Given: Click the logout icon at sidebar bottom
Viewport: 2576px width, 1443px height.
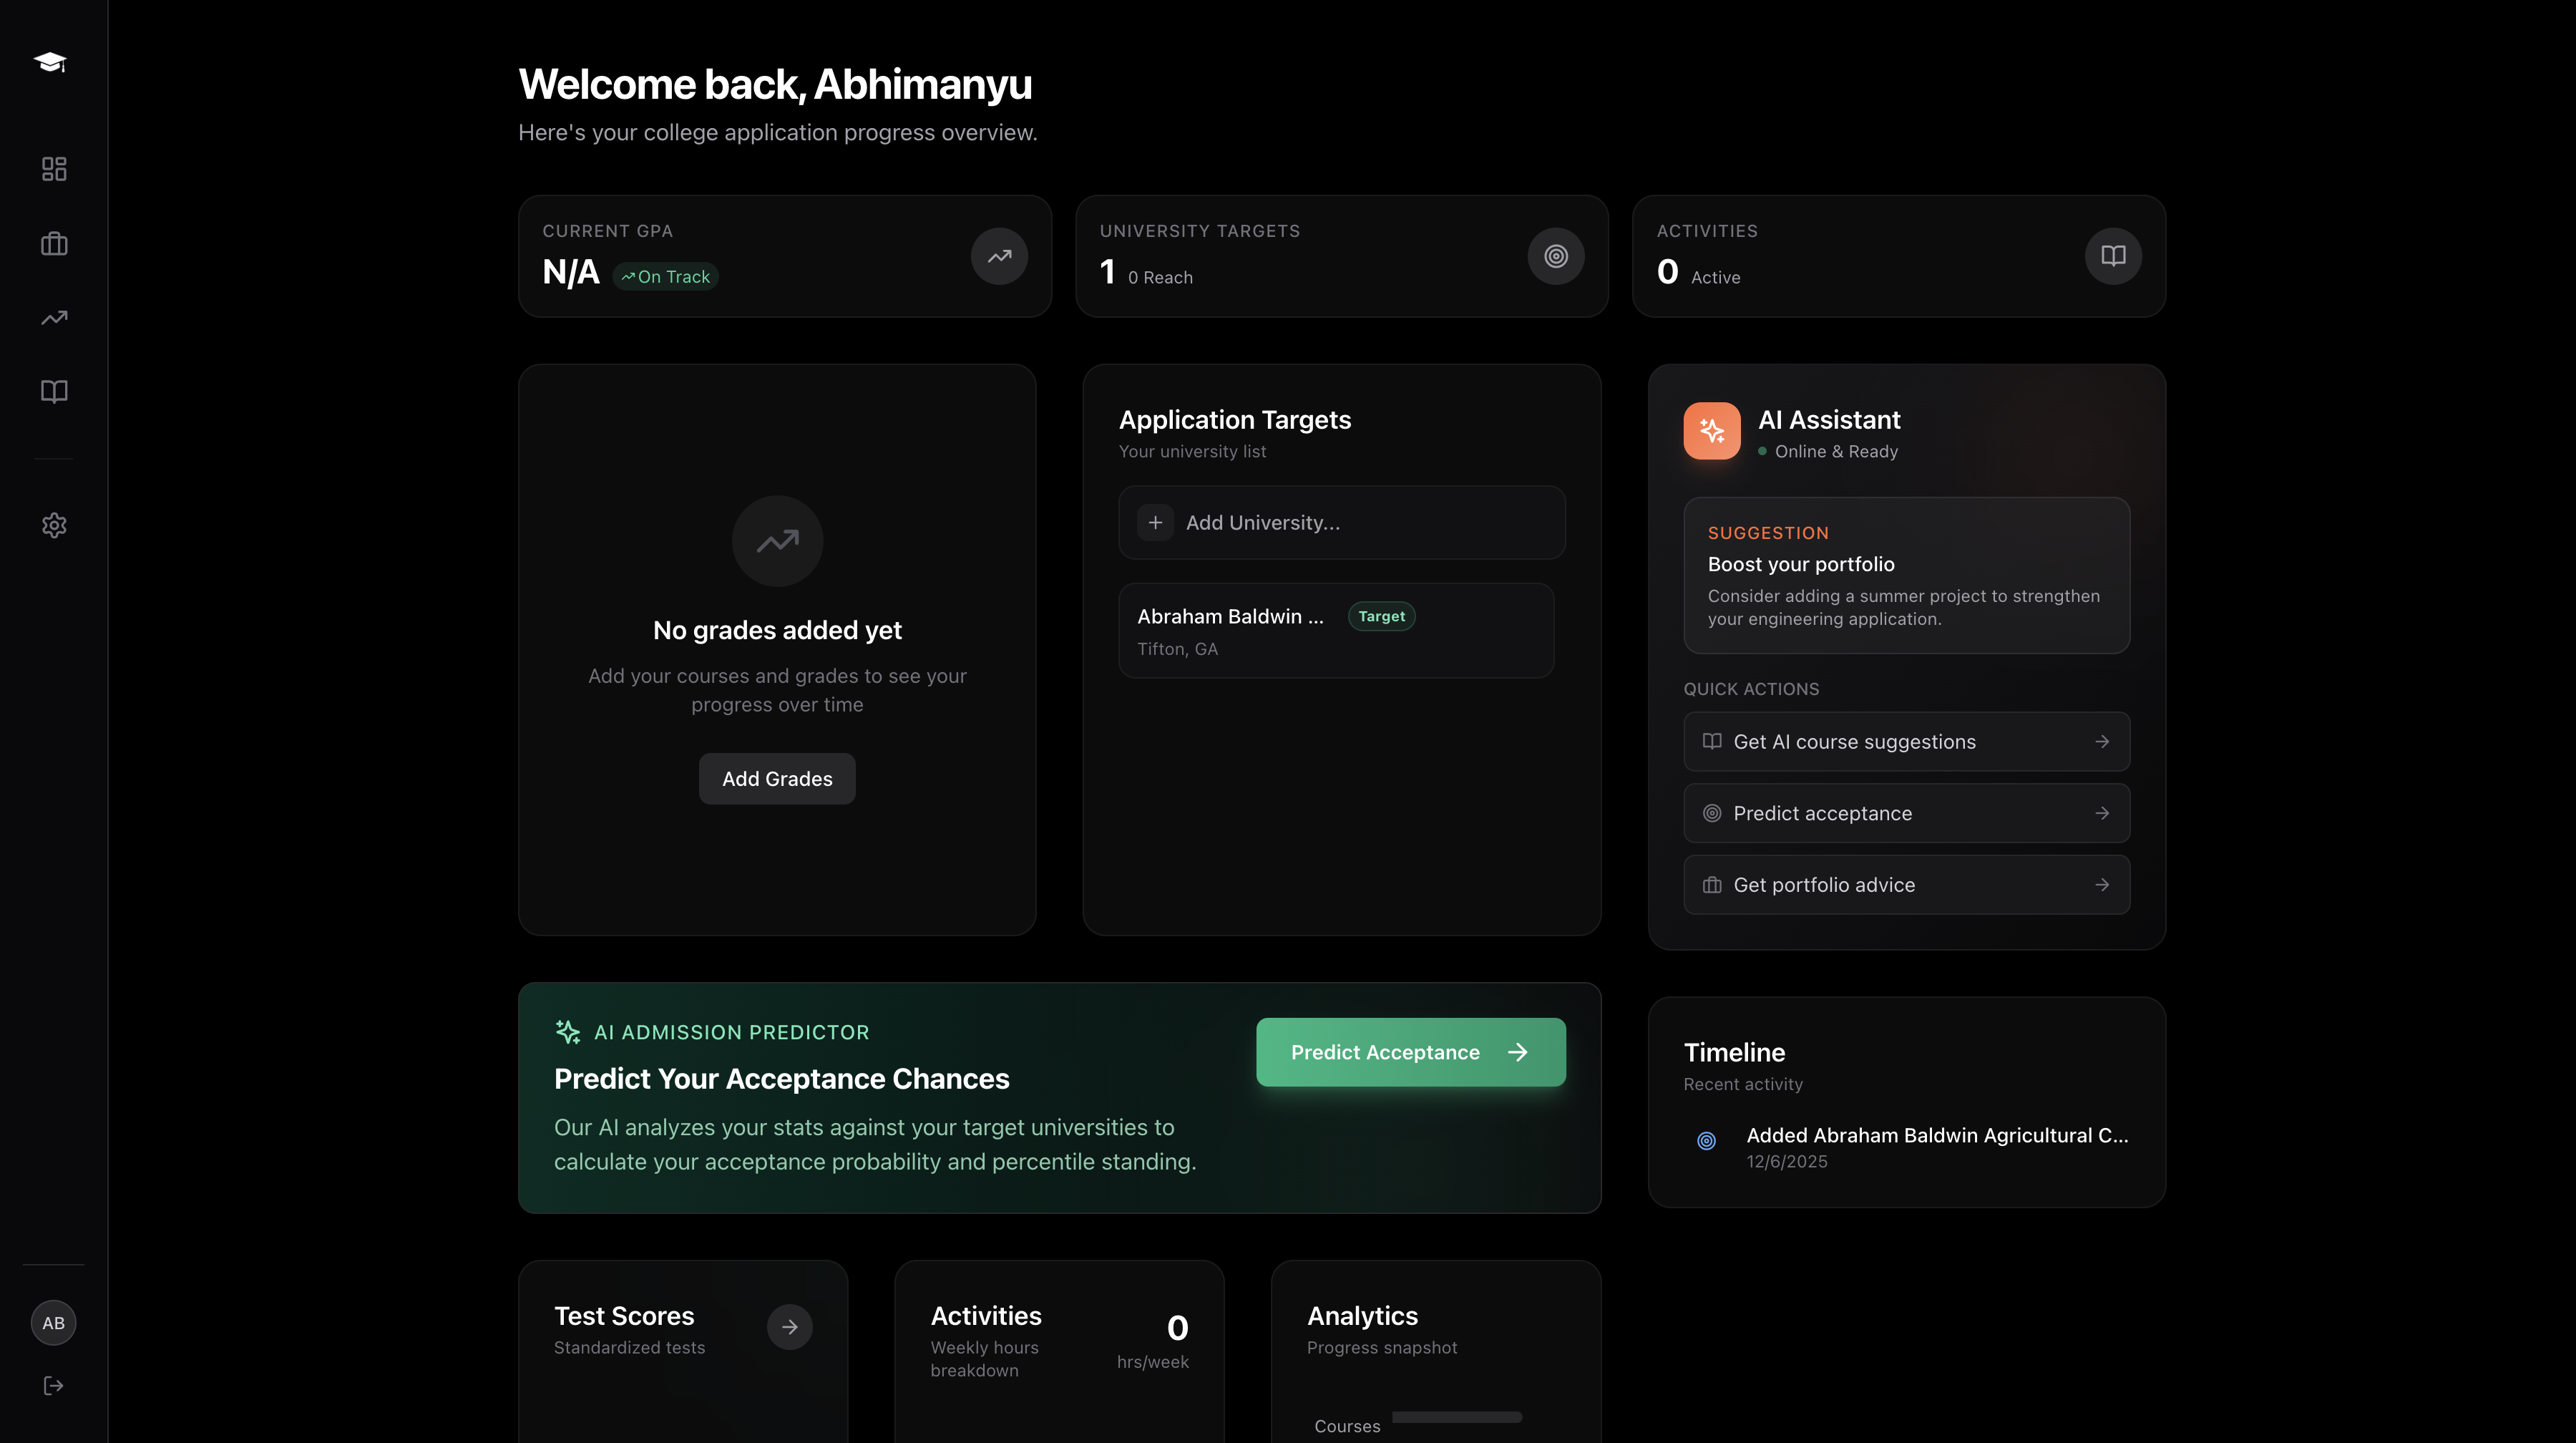Looking at the screenshot, I should 54,1385.
